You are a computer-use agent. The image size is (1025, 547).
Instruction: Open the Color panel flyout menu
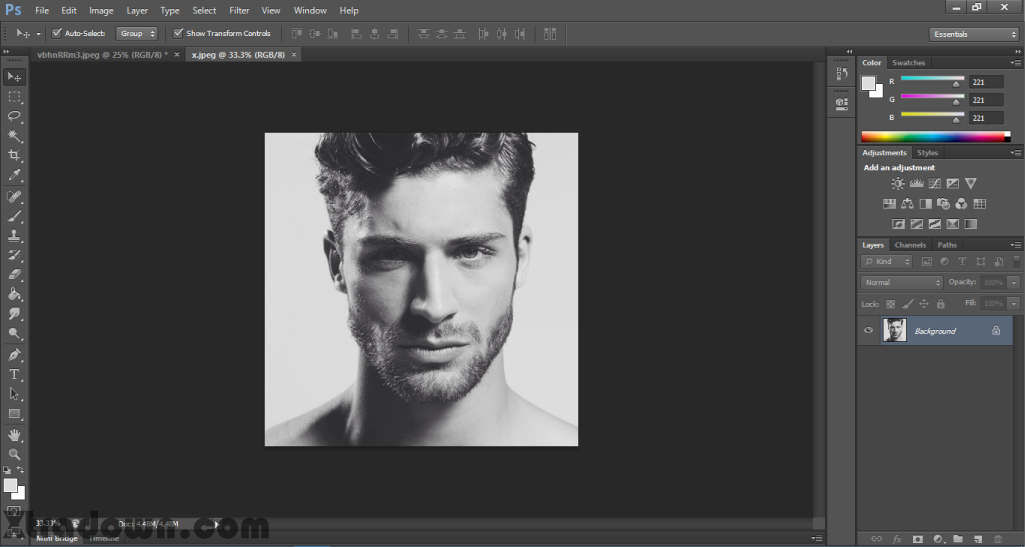(x=1016, y=63)
